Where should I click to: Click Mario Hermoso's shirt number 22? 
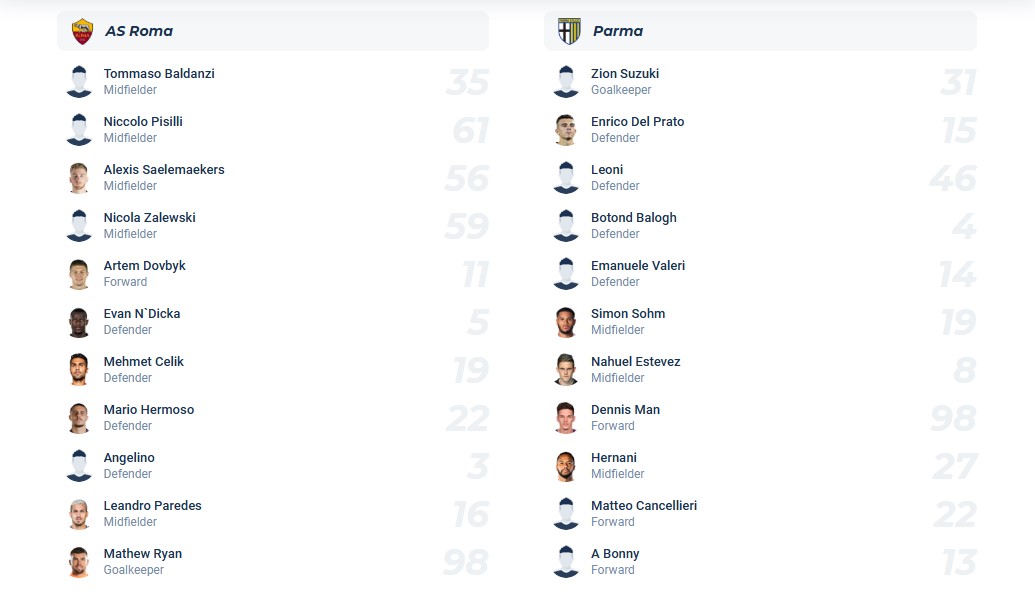(468, 418)
